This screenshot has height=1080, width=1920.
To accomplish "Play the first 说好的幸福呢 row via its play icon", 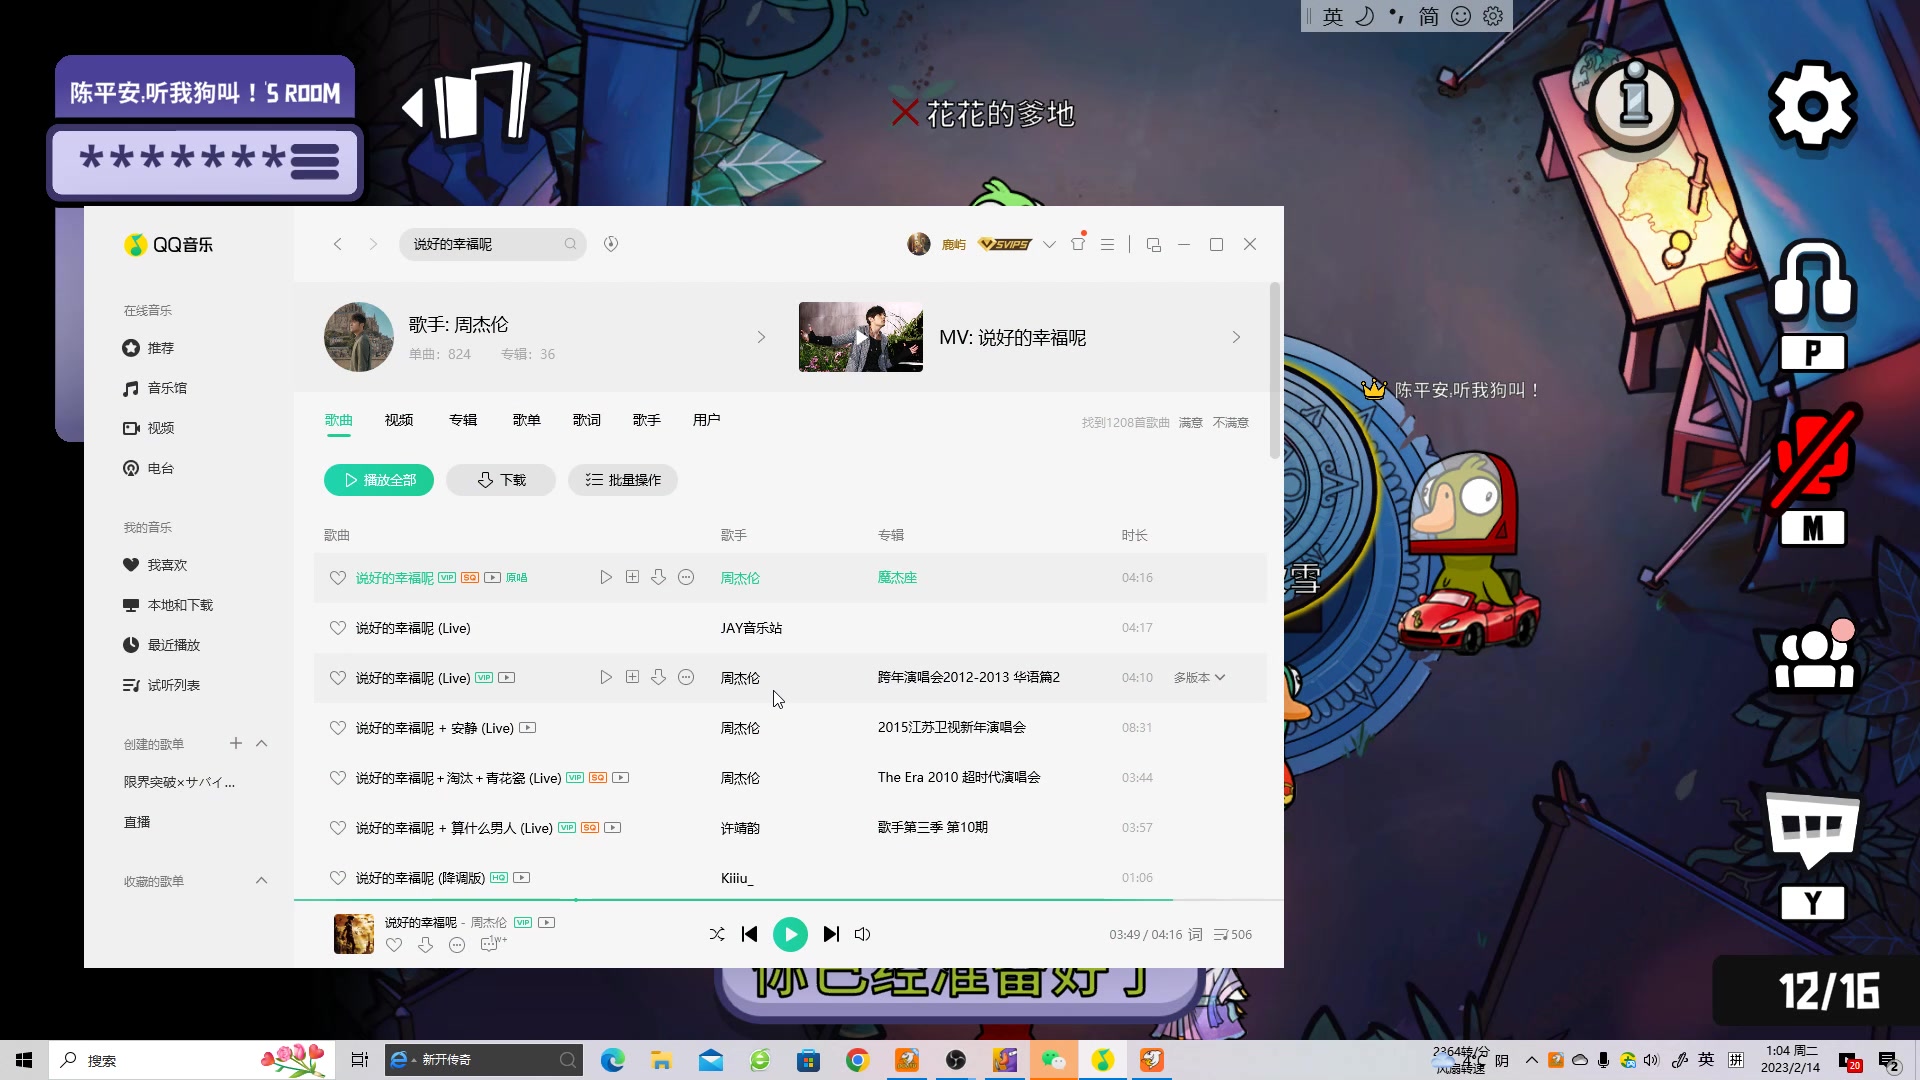I will tap(606, 578).
